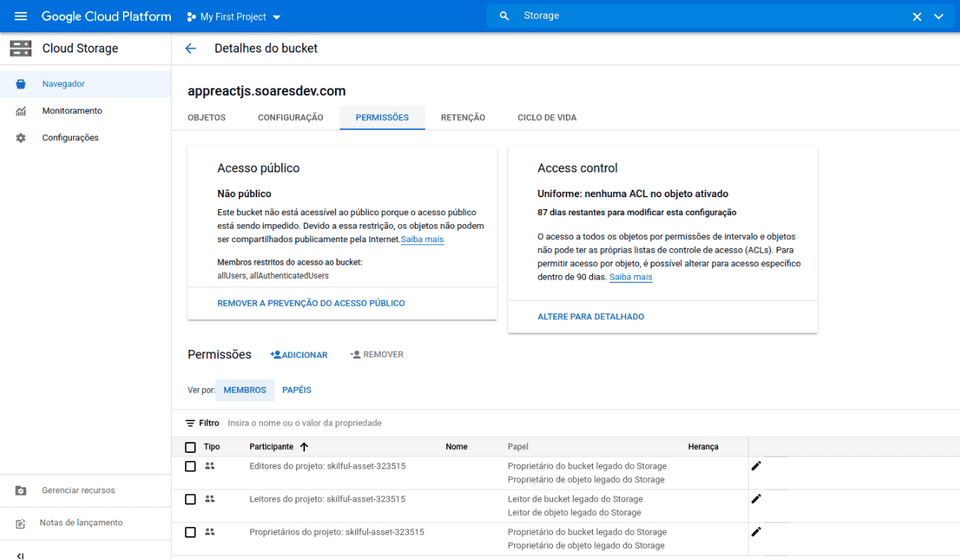Go back using the arrow icon
This screenshot has height=560, width=960.
point(190,49)
